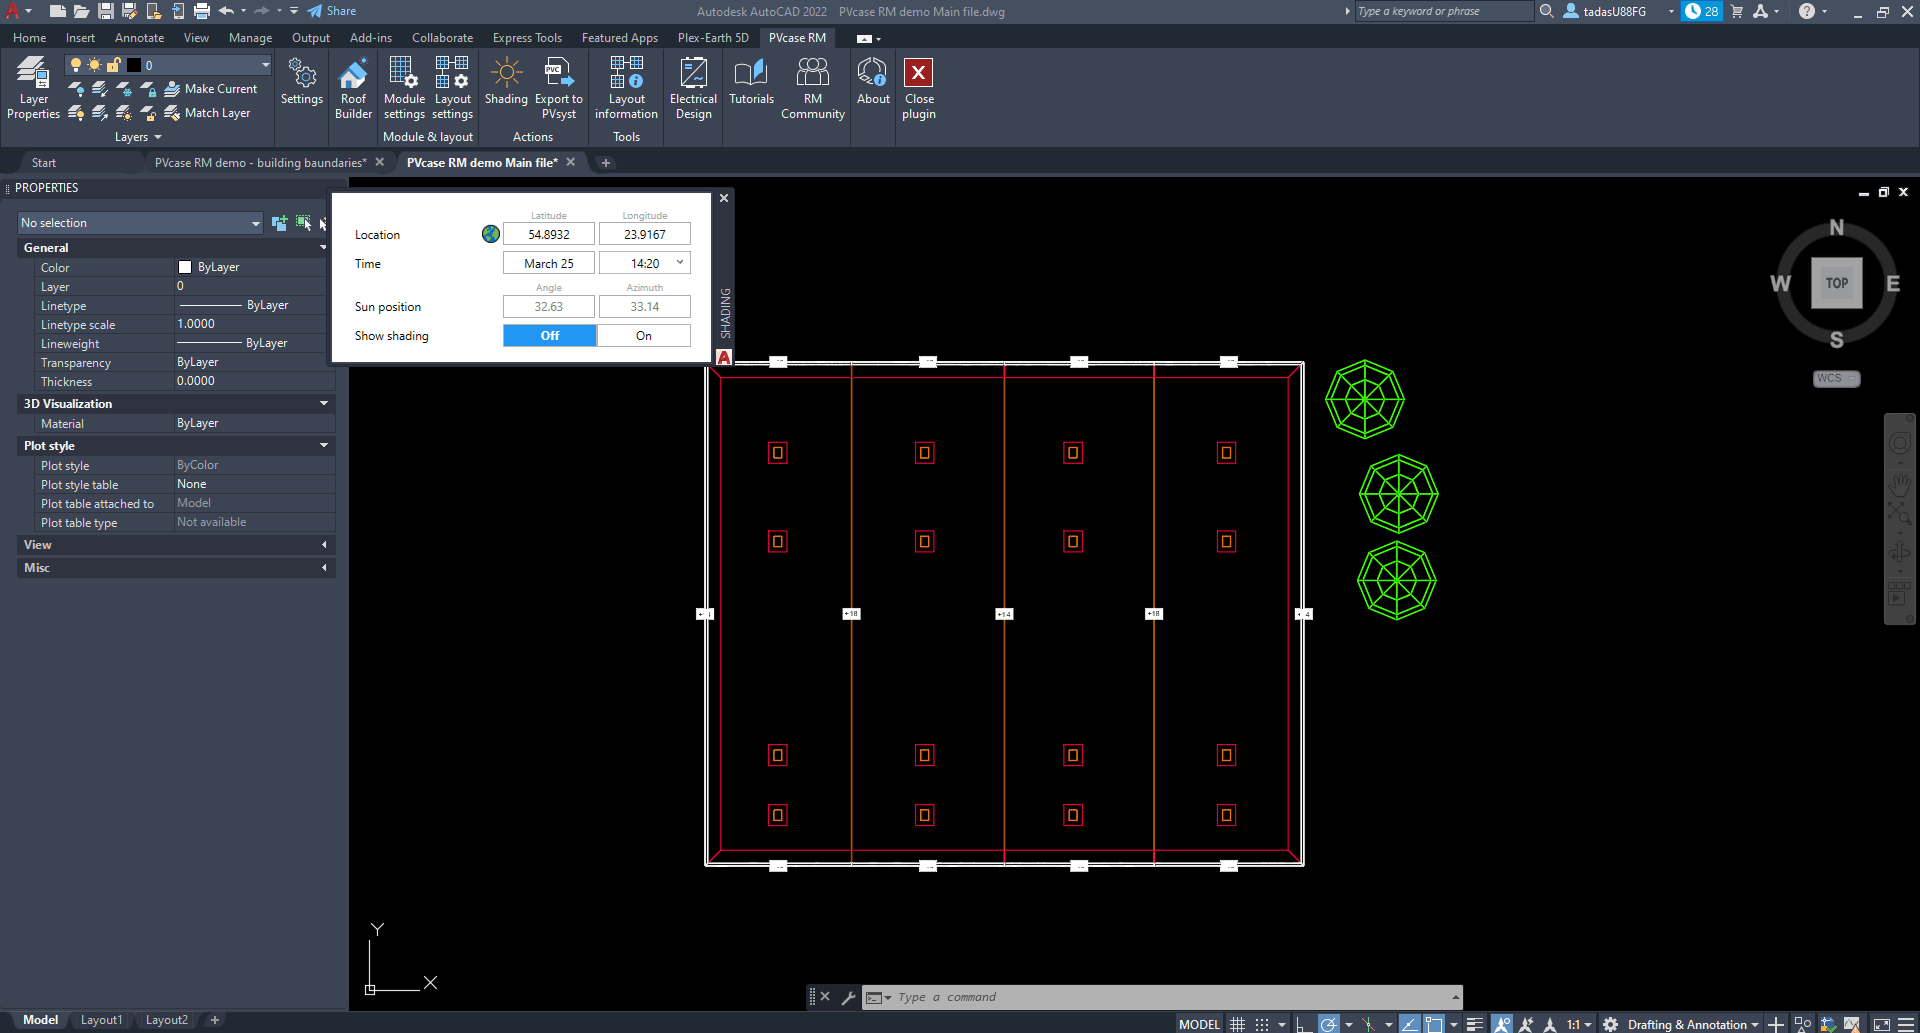The height and width of the screenshot is (1033, 1920).
Task: Toggle Polar Tracking in status bar
Action: [1329, 1024]
